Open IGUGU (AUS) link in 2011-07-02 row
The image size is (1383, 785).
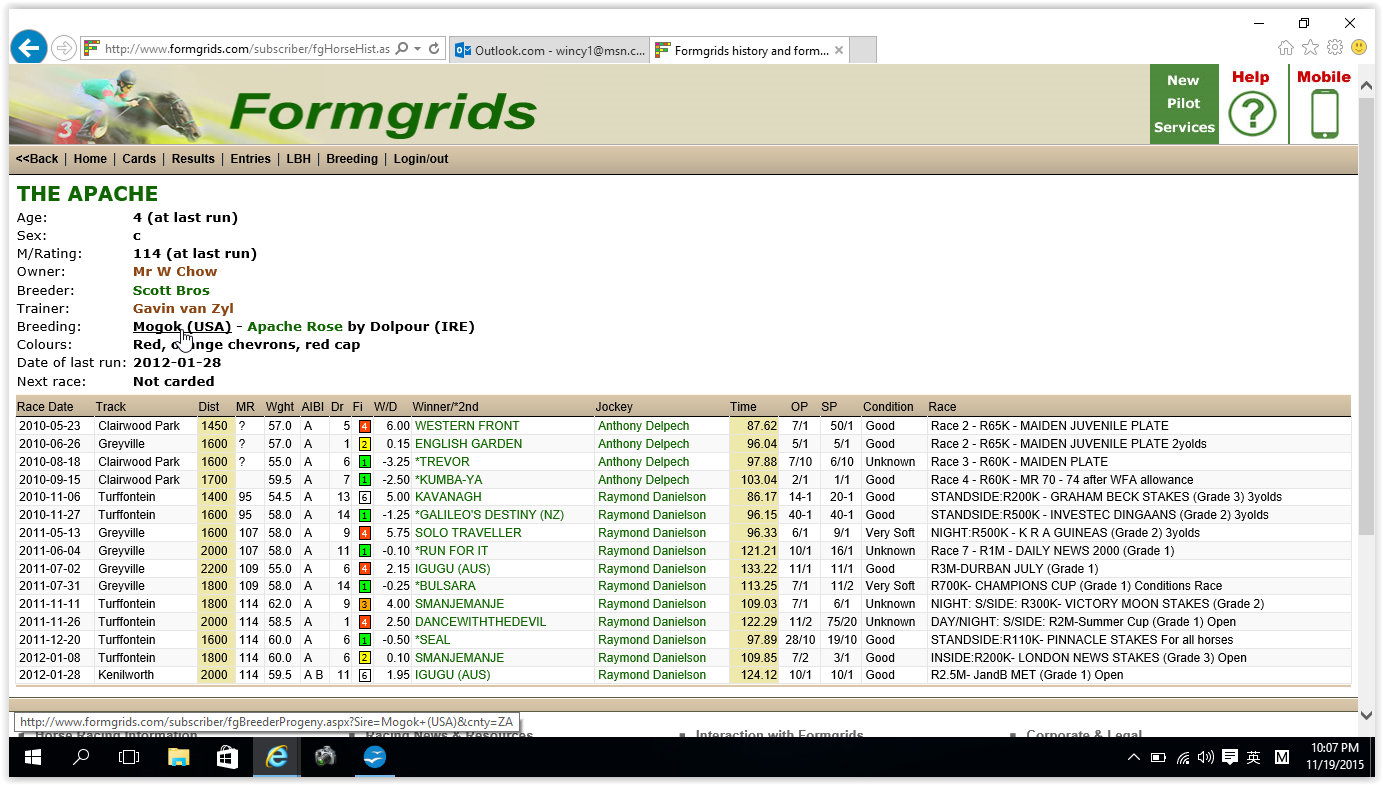click(453, 569)
